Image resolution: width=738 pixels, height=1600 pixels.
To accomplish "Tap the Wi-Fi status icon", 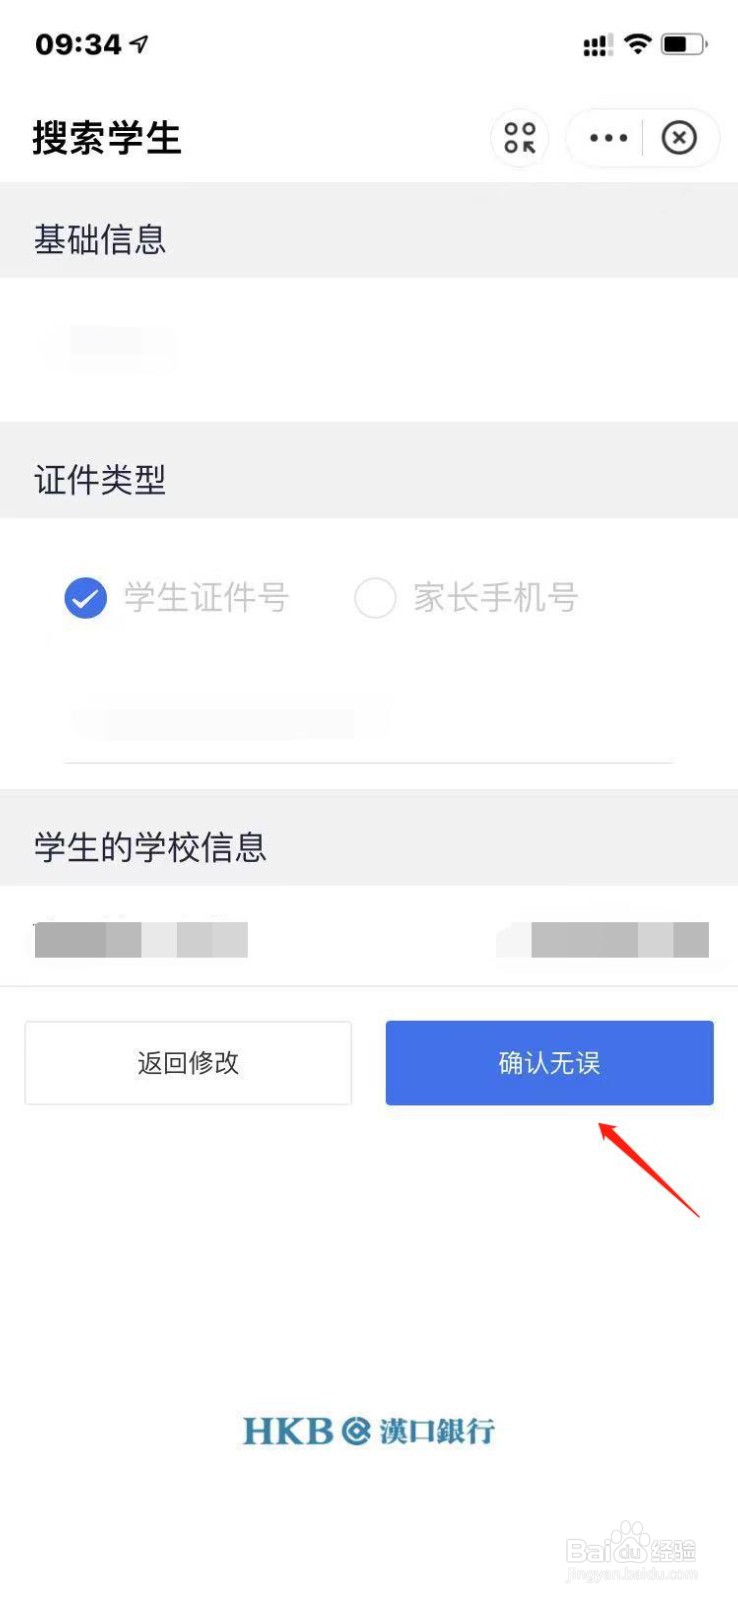I will pos(637,43).
